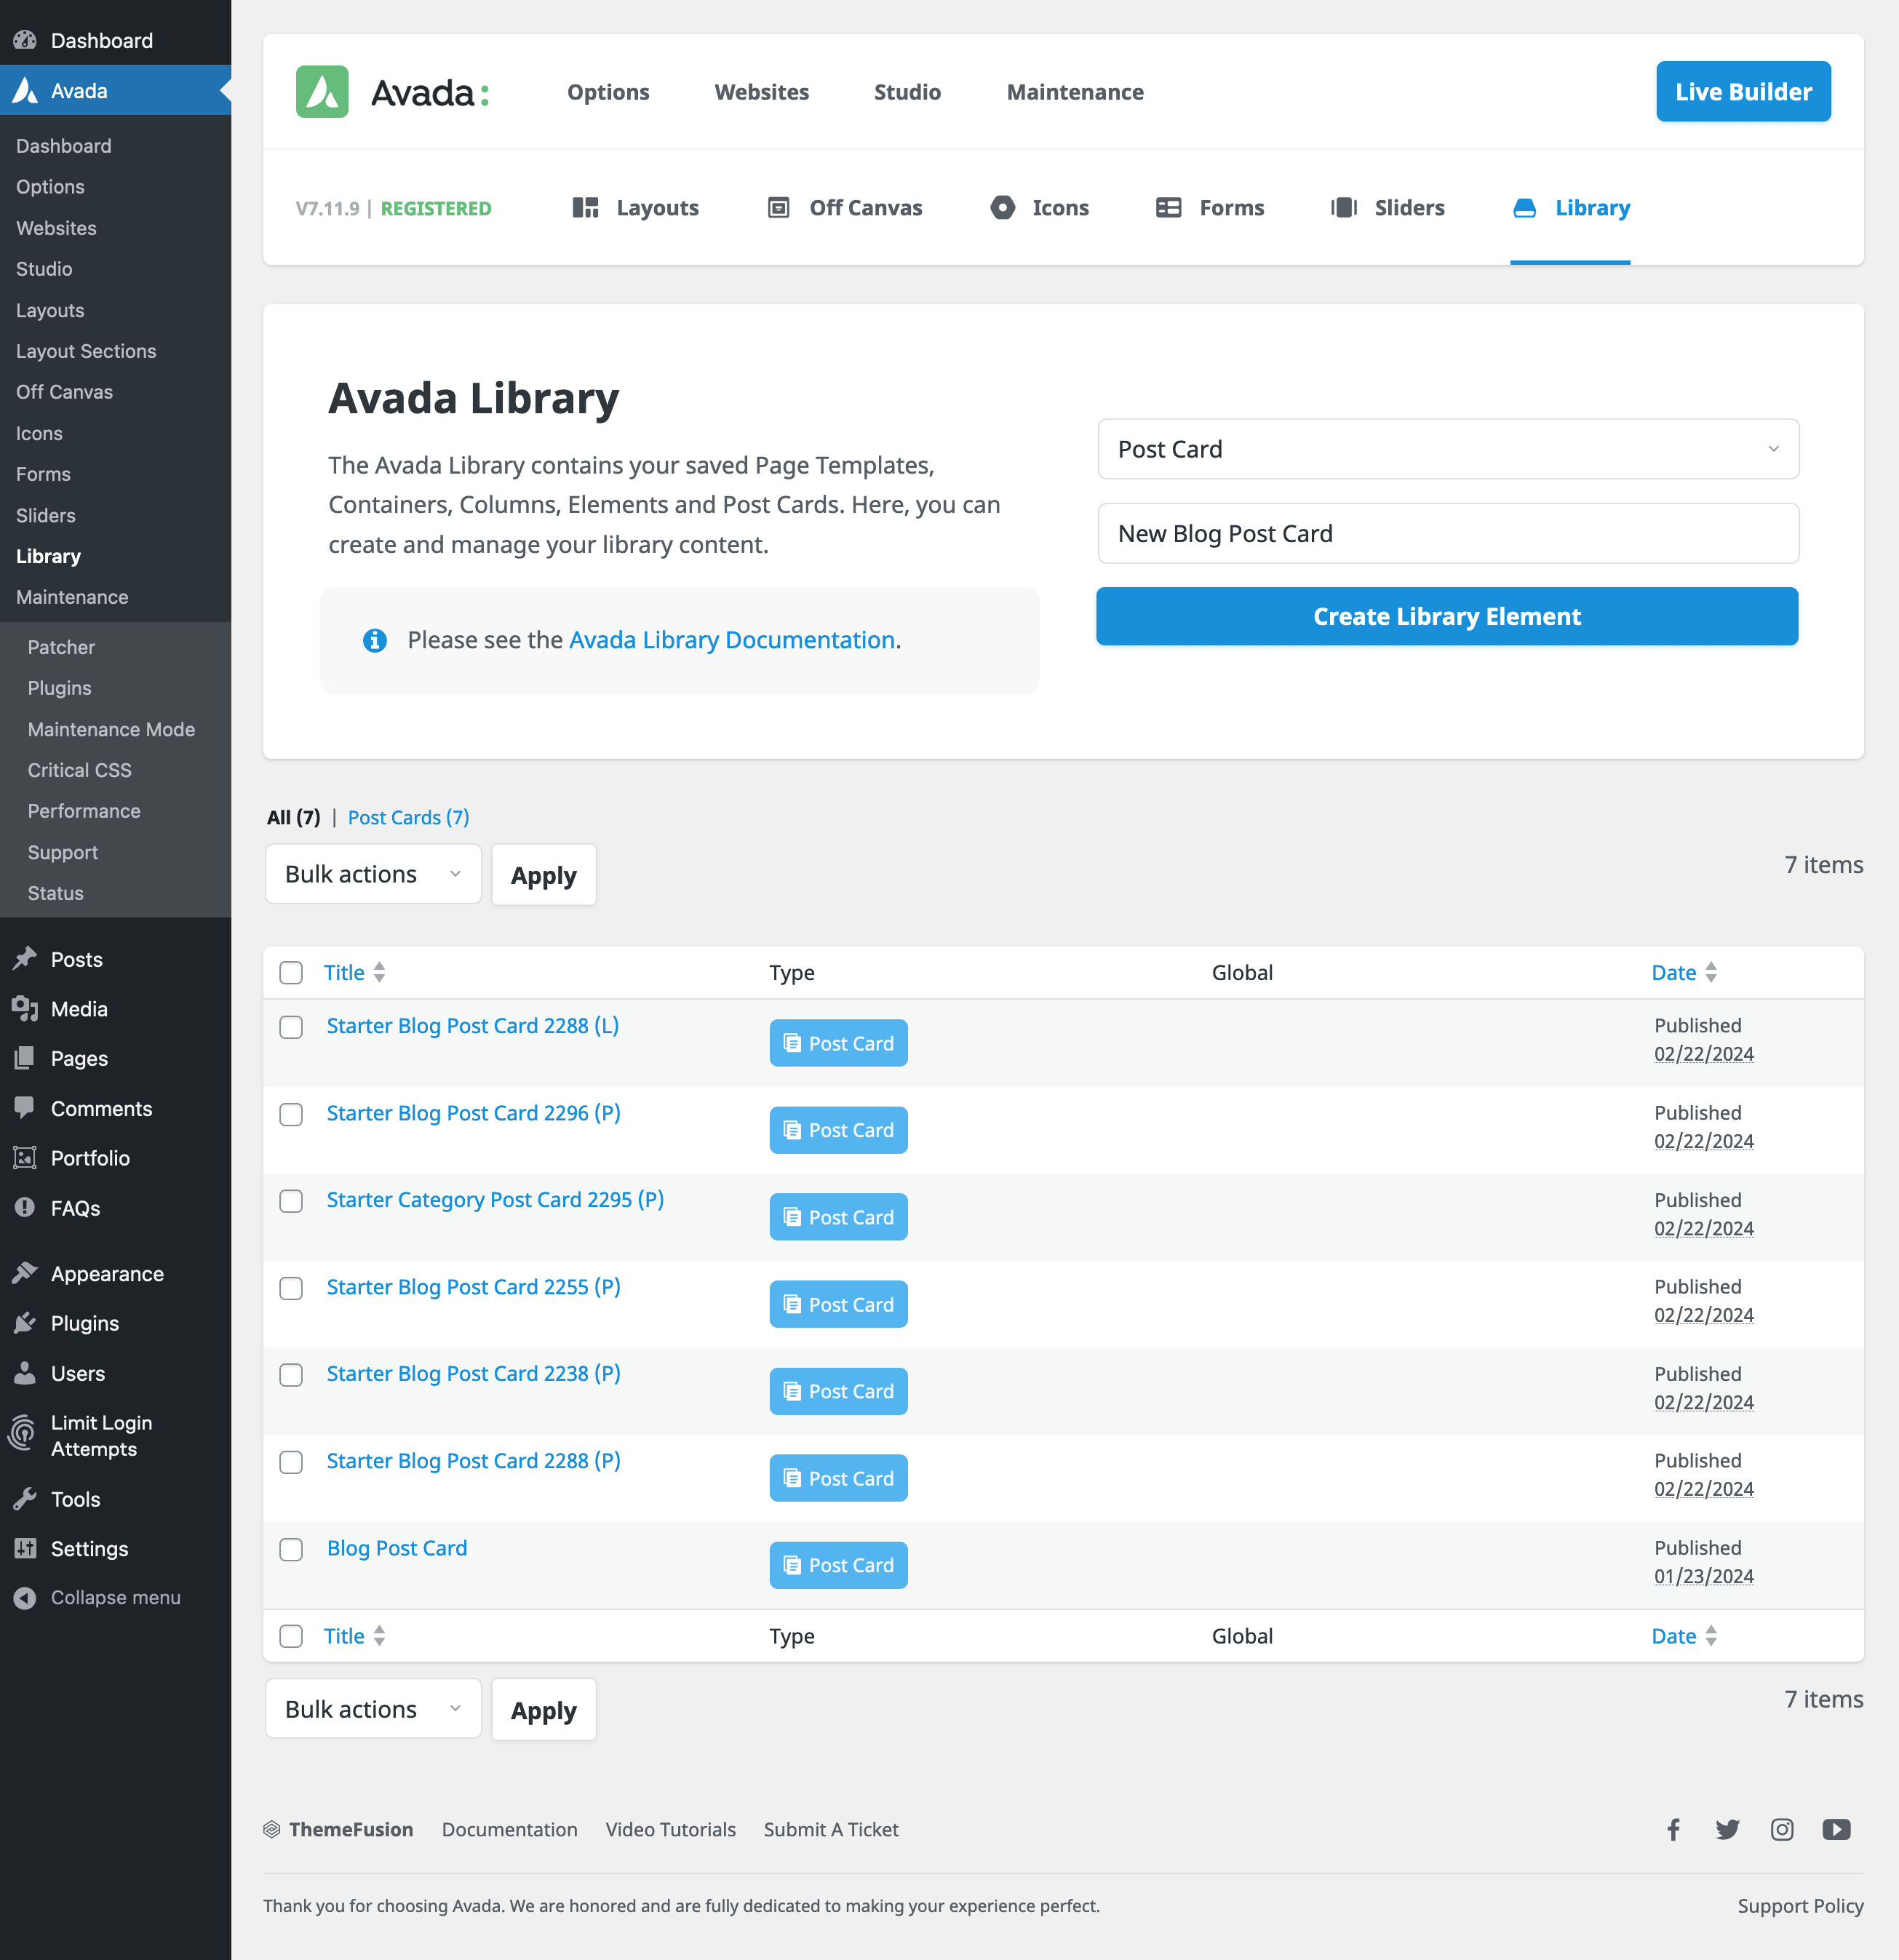
Task: Click Post Card type badge for Blog Post Card
Action: pos(838,1565)
